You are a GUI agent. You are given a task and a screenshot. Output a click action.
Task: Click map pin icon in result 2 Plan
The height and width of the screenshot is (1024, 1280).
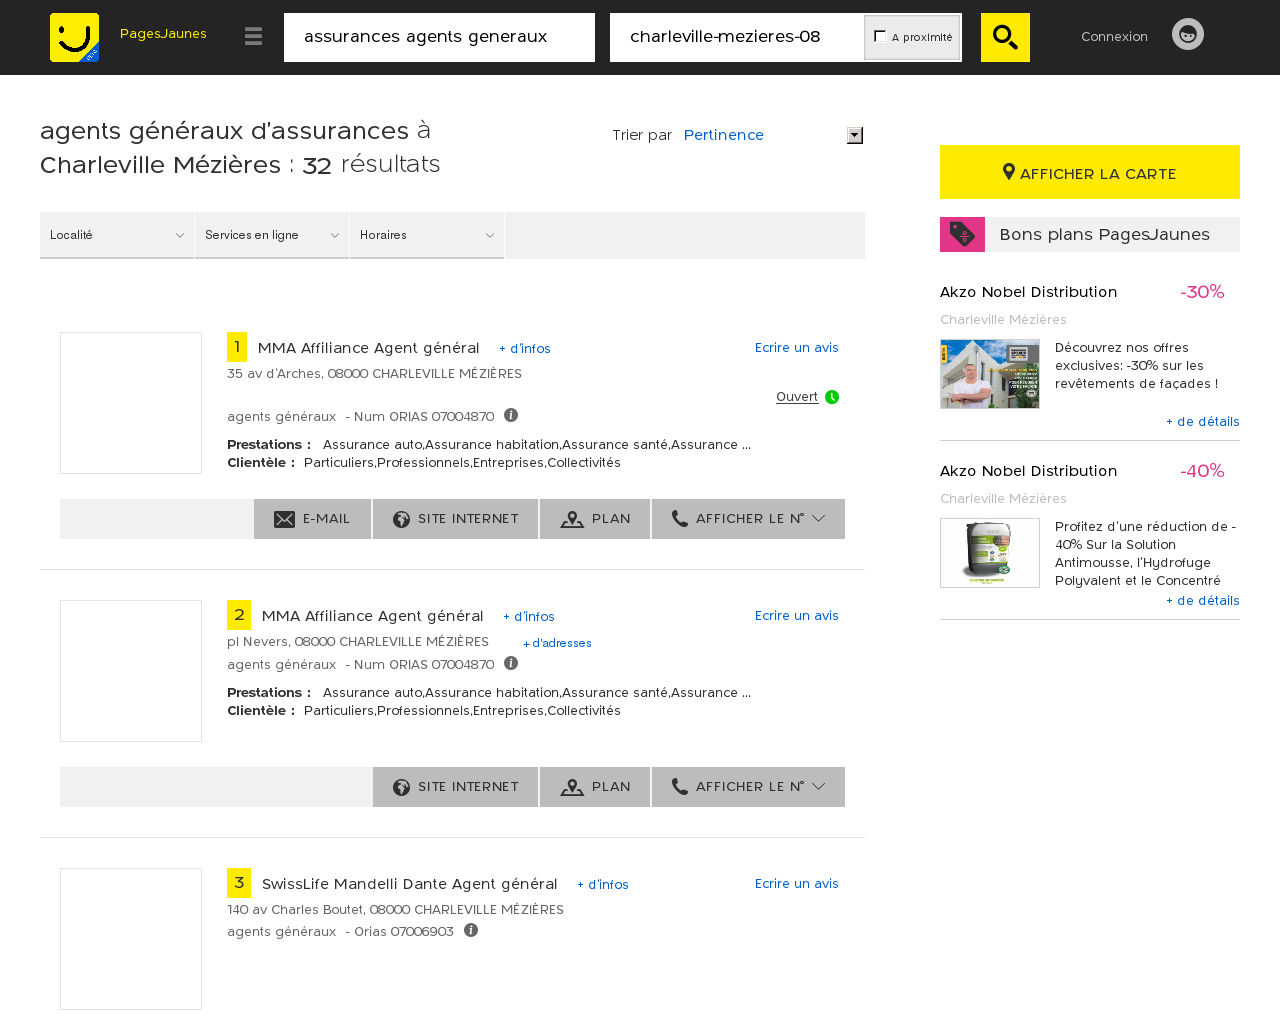(x=572, y=787)
